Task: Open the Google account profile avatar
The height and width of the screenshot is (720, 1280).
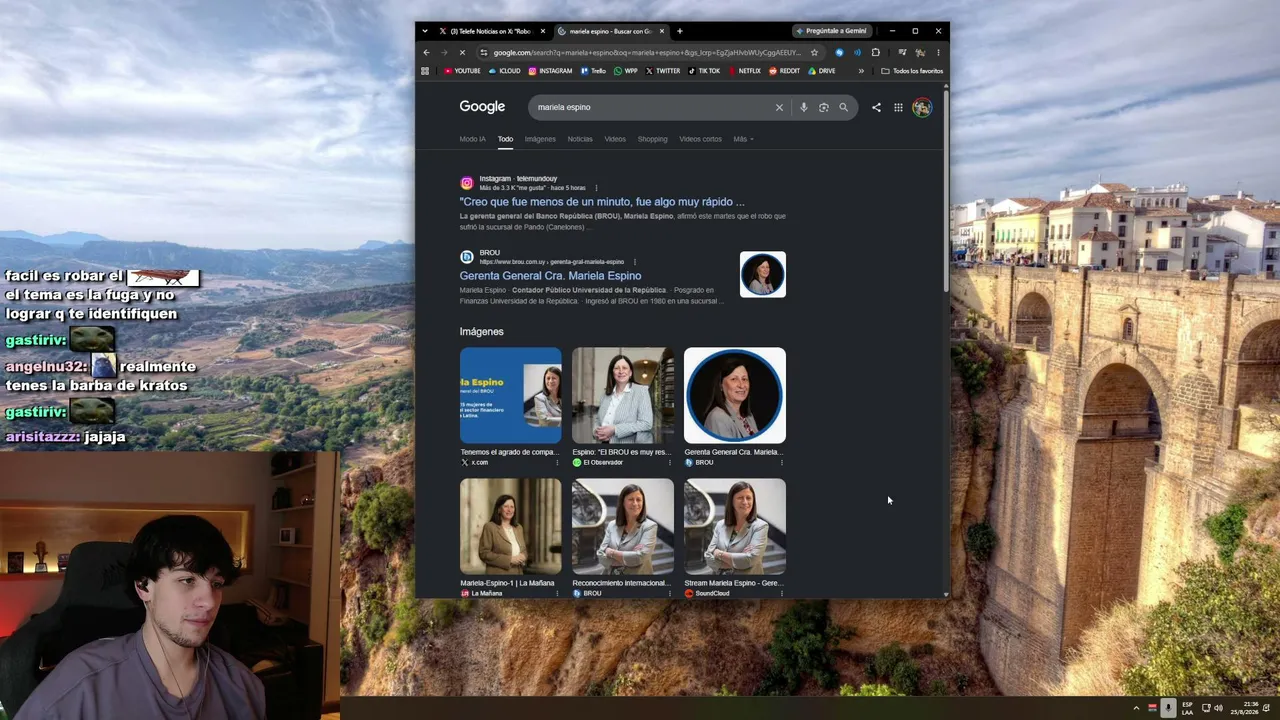Action: (922, 107)
